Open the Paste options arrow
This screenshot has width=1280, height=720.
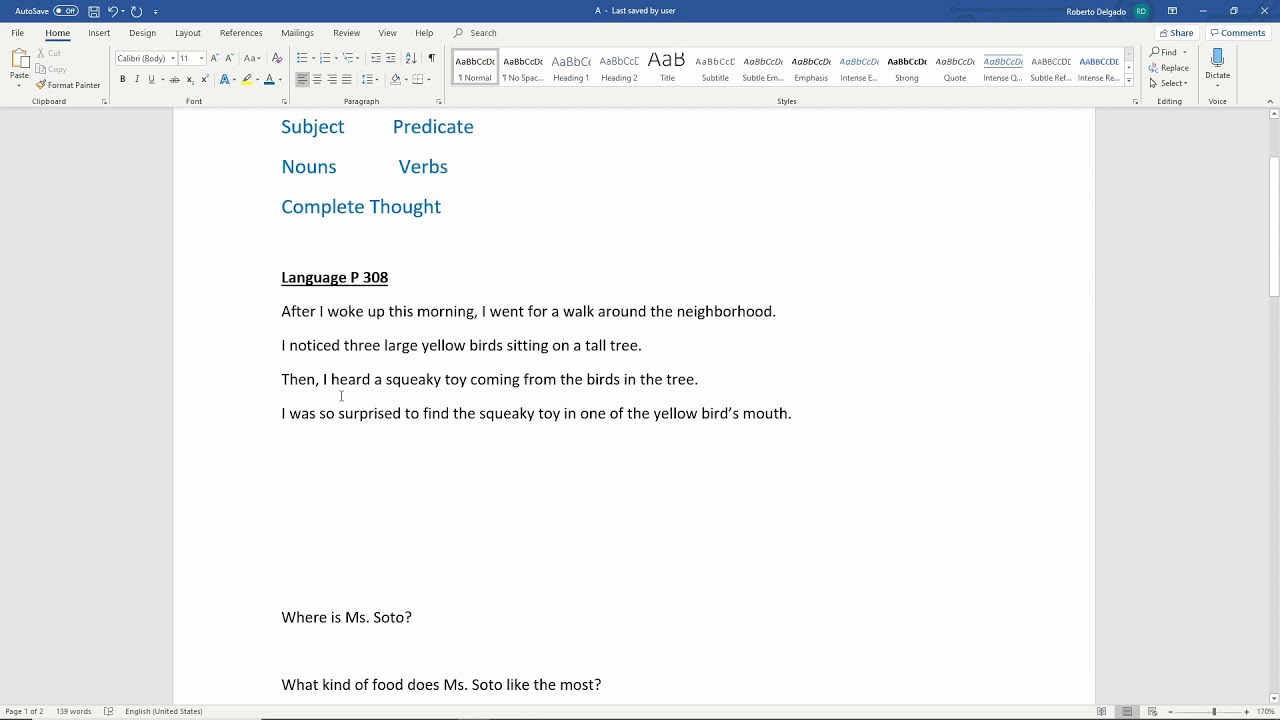click(x=19, y=85)
